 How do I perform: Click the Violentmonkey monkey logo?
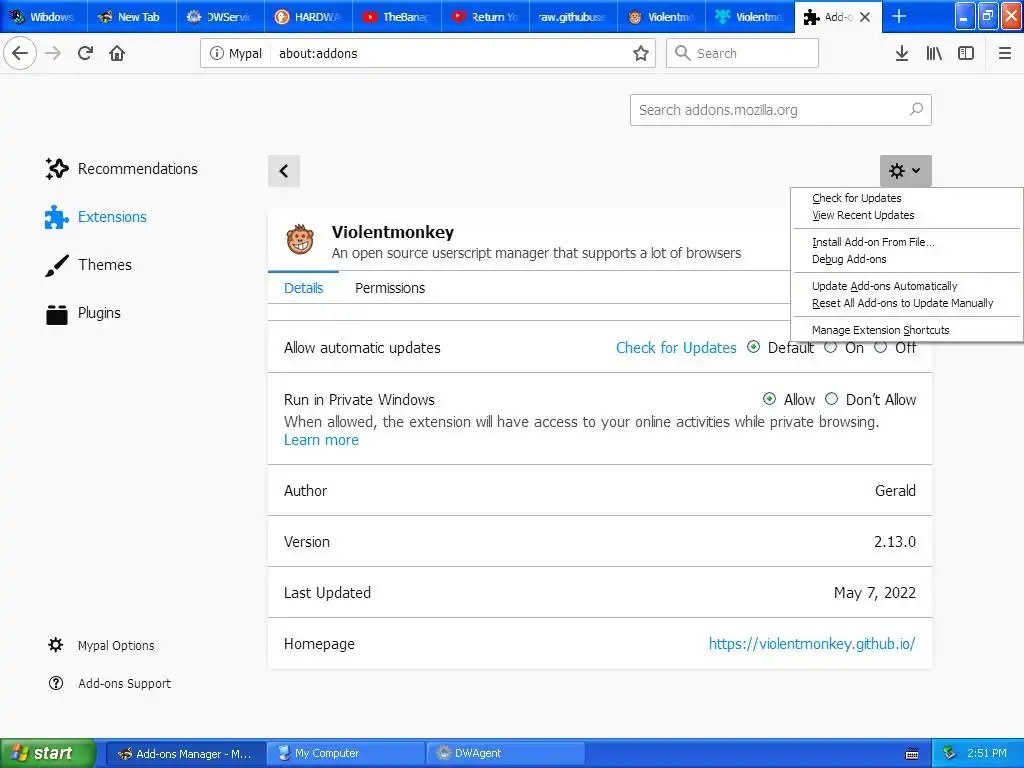point(300,240)
